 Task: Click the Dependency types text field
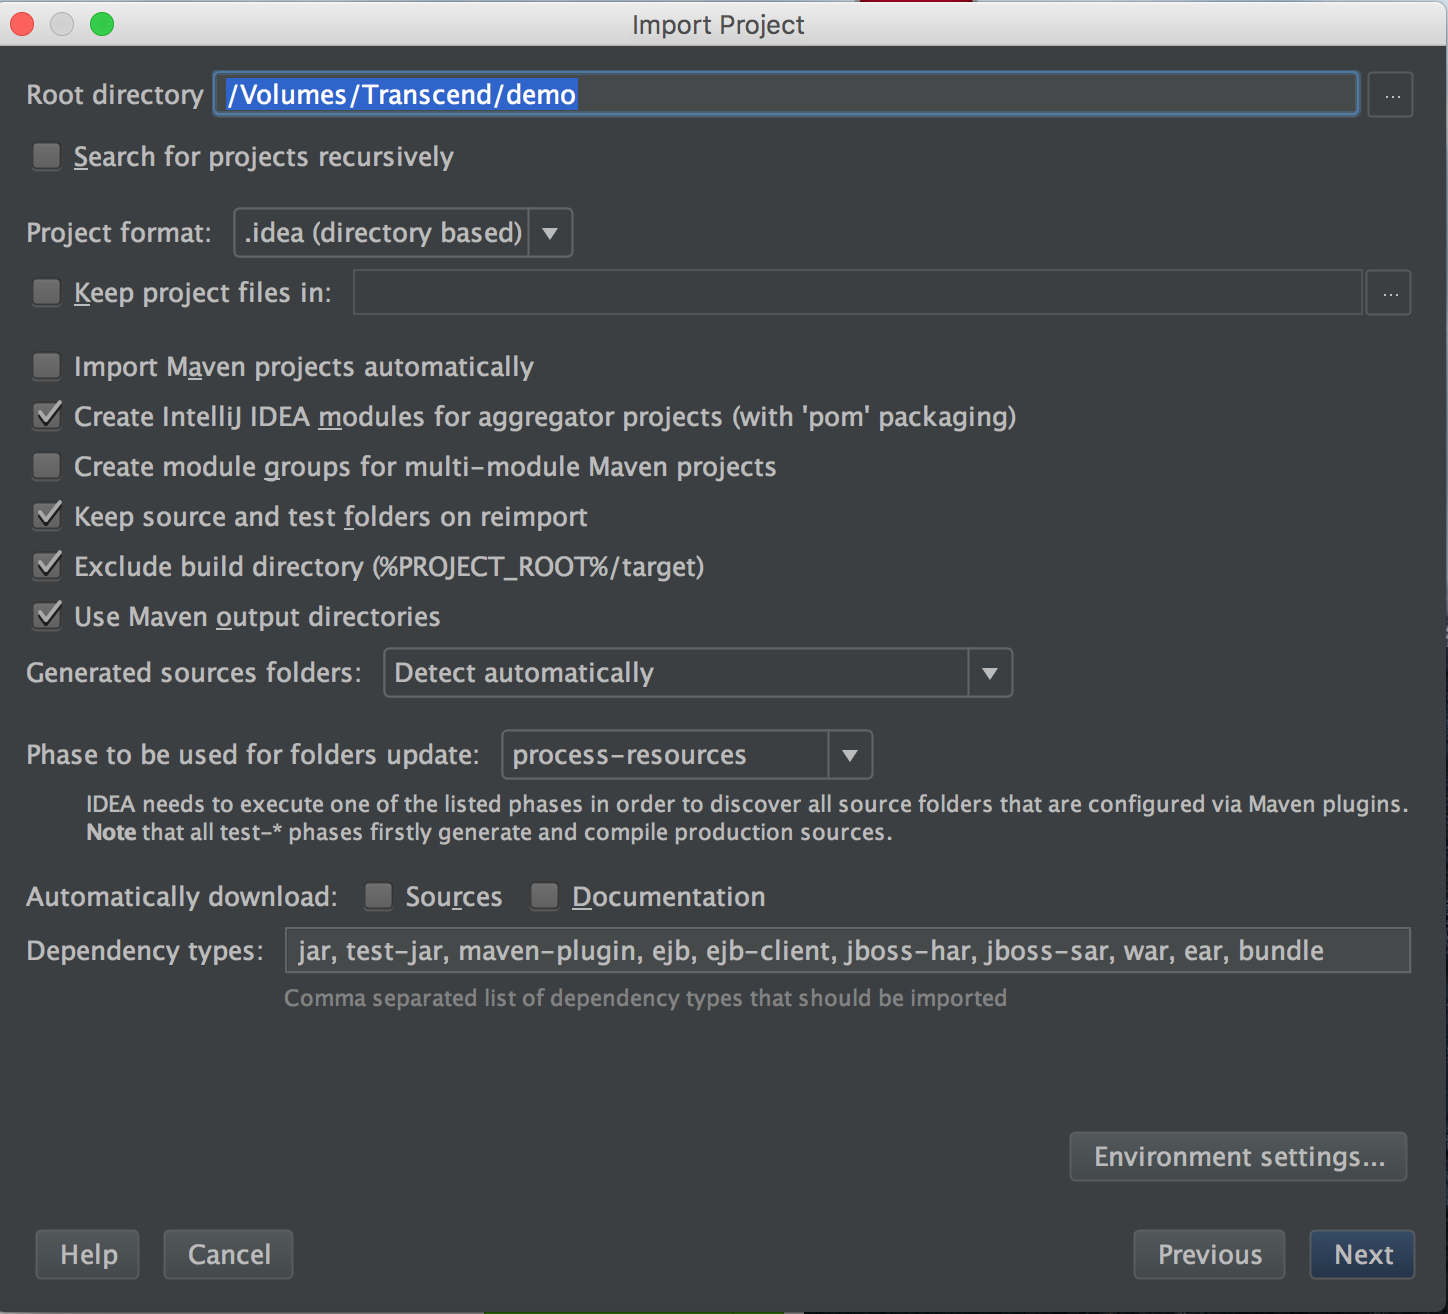848,950
